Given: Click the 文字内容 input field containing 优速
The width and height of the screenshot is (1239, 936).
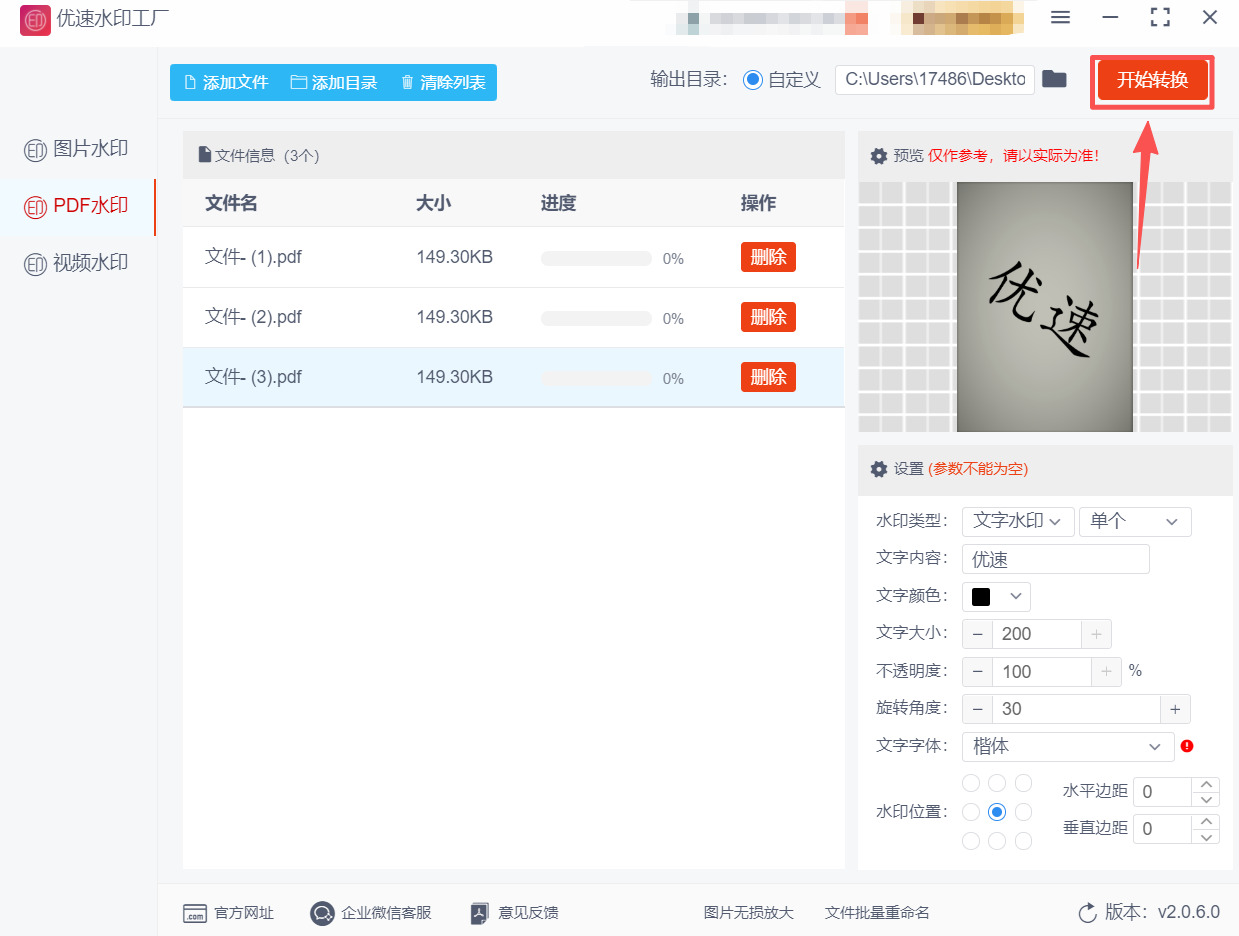Looking at the screenshot, I should pyautogui.click(x=1056, y=559).
